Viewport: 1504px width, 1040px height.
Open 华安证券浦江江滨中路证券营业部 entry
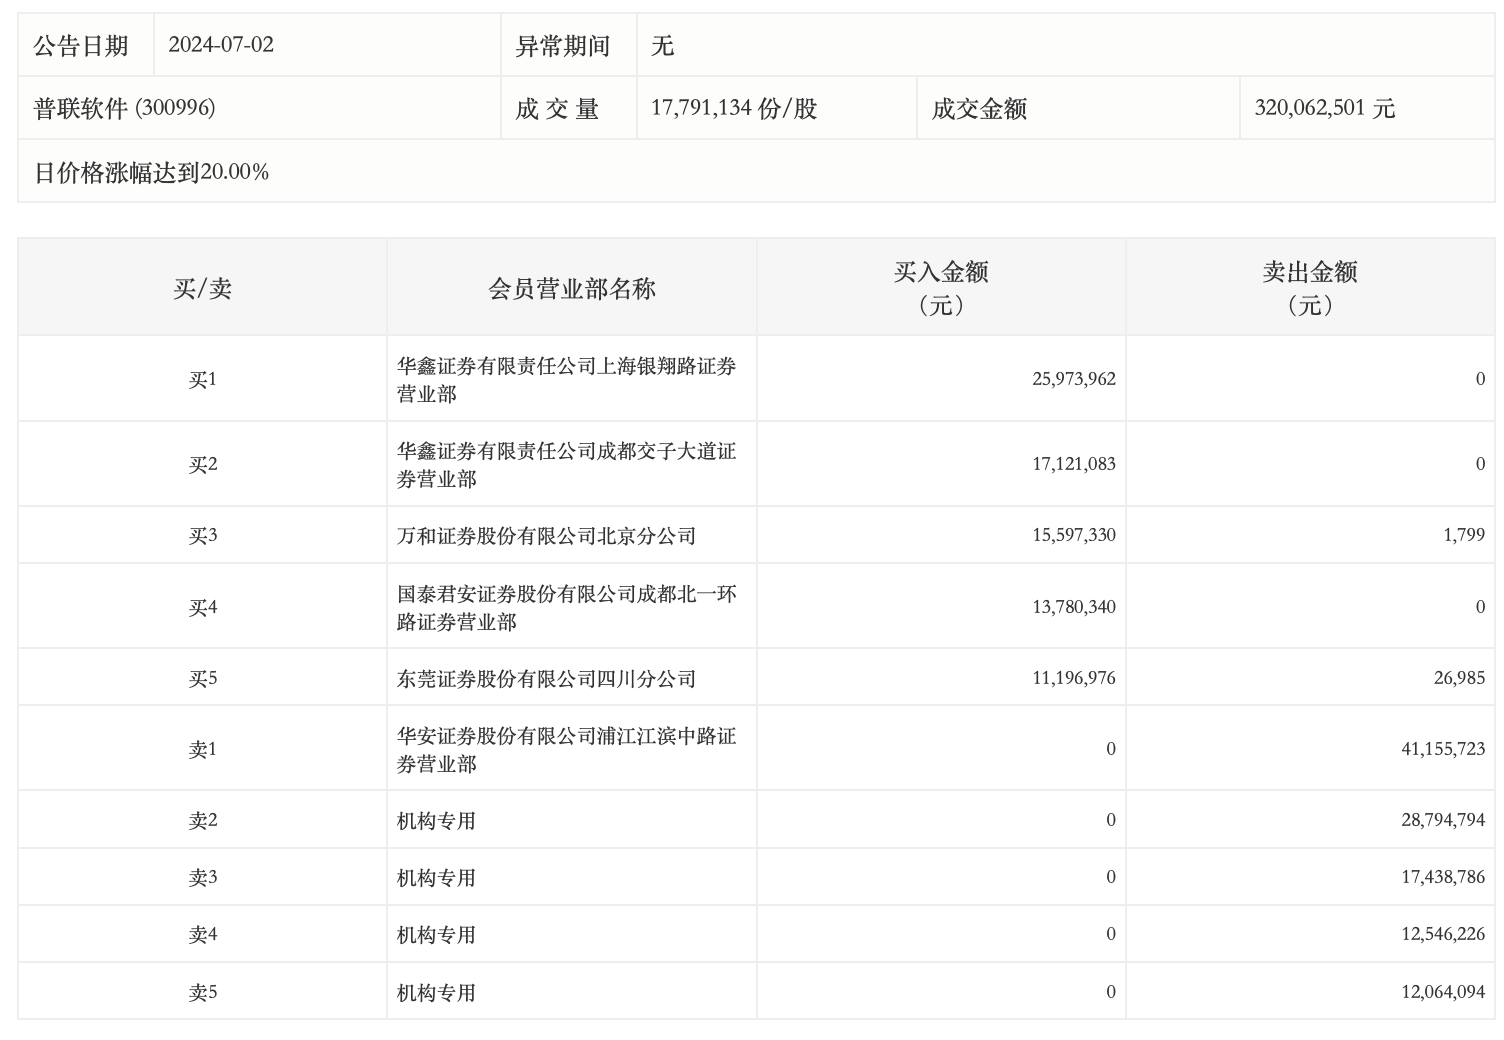pos(566,750)
